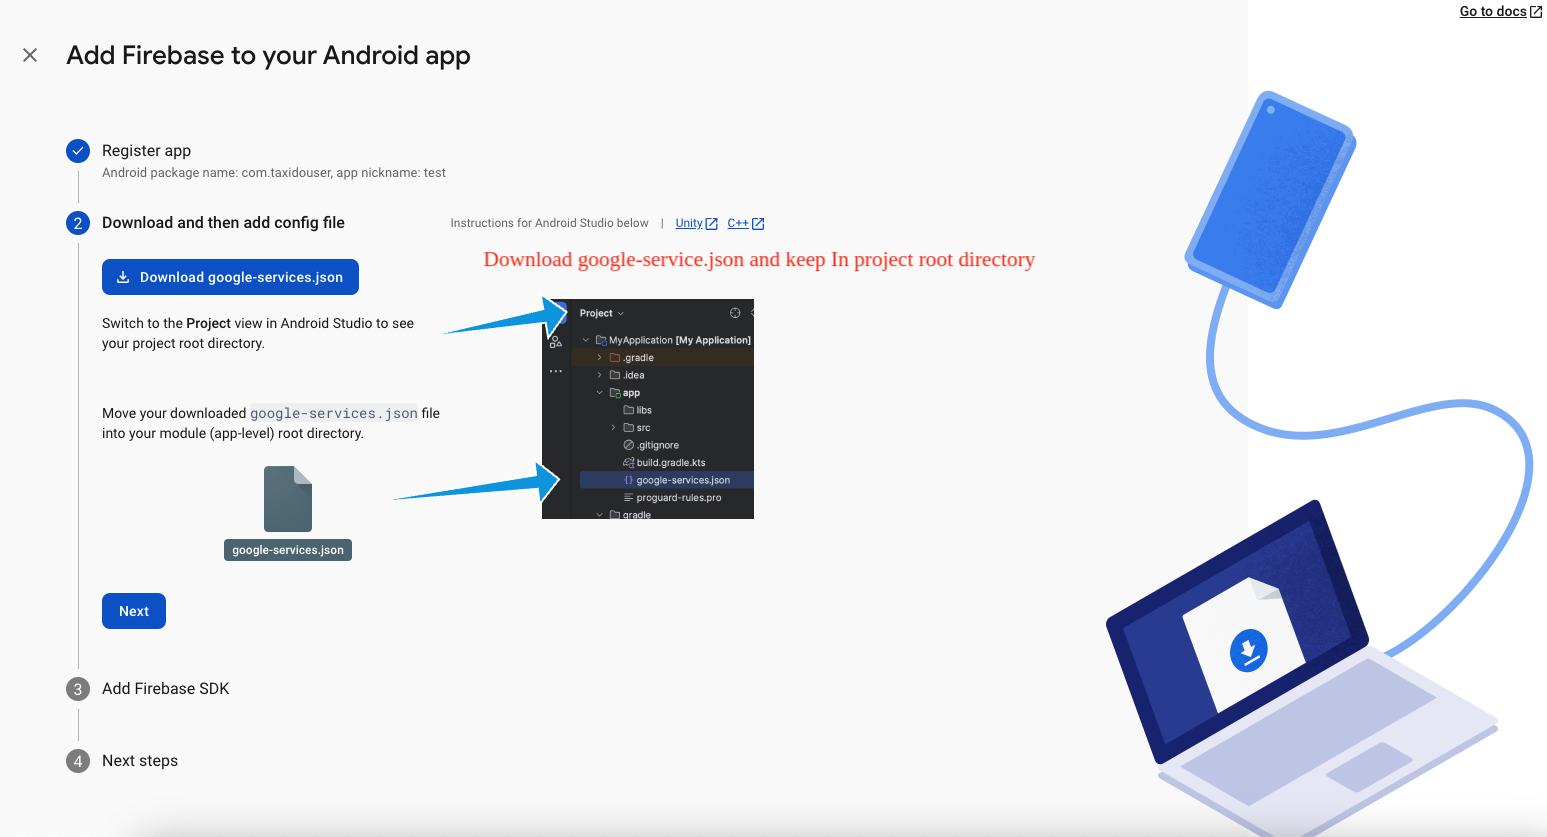Click the Register app completed checkmark icon
The image size is (1547, 837).
point(78,151)
